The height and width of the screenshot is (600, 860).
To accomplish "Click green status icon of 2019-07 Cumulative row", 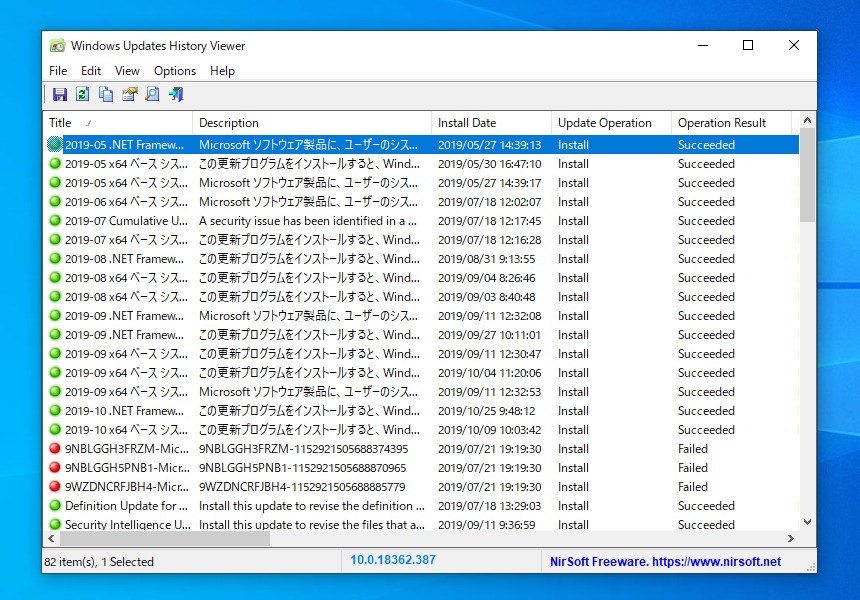I will coord(55,221).
